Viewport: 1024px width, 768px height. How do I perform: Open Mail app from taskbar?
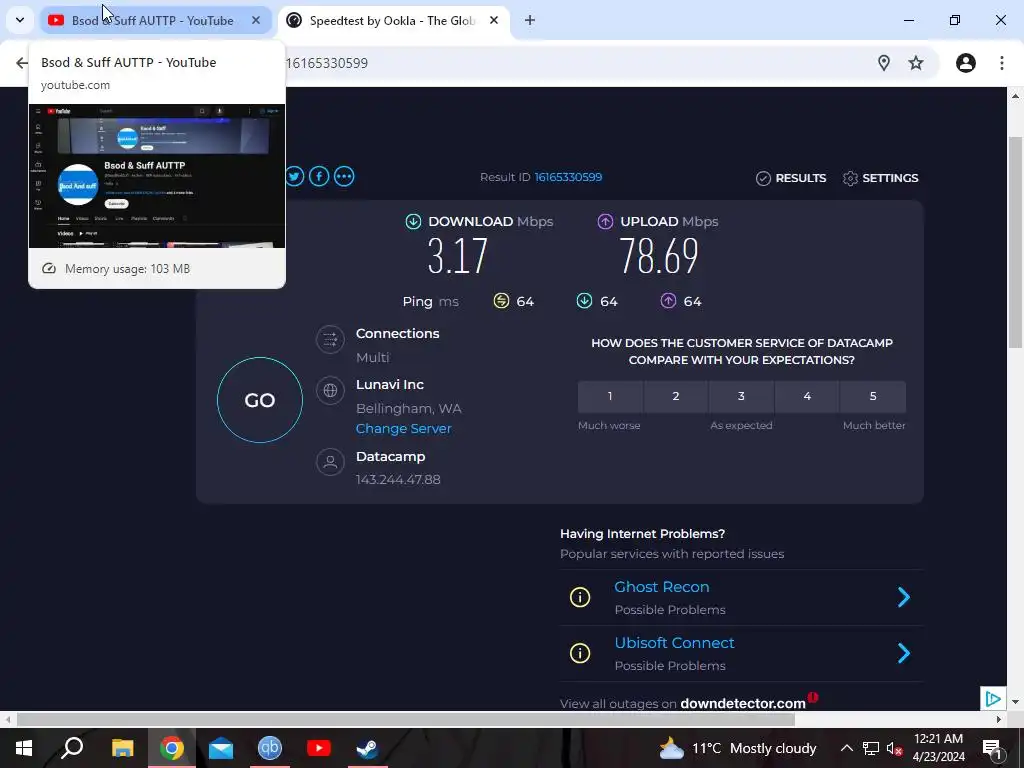tap(221, 748)
